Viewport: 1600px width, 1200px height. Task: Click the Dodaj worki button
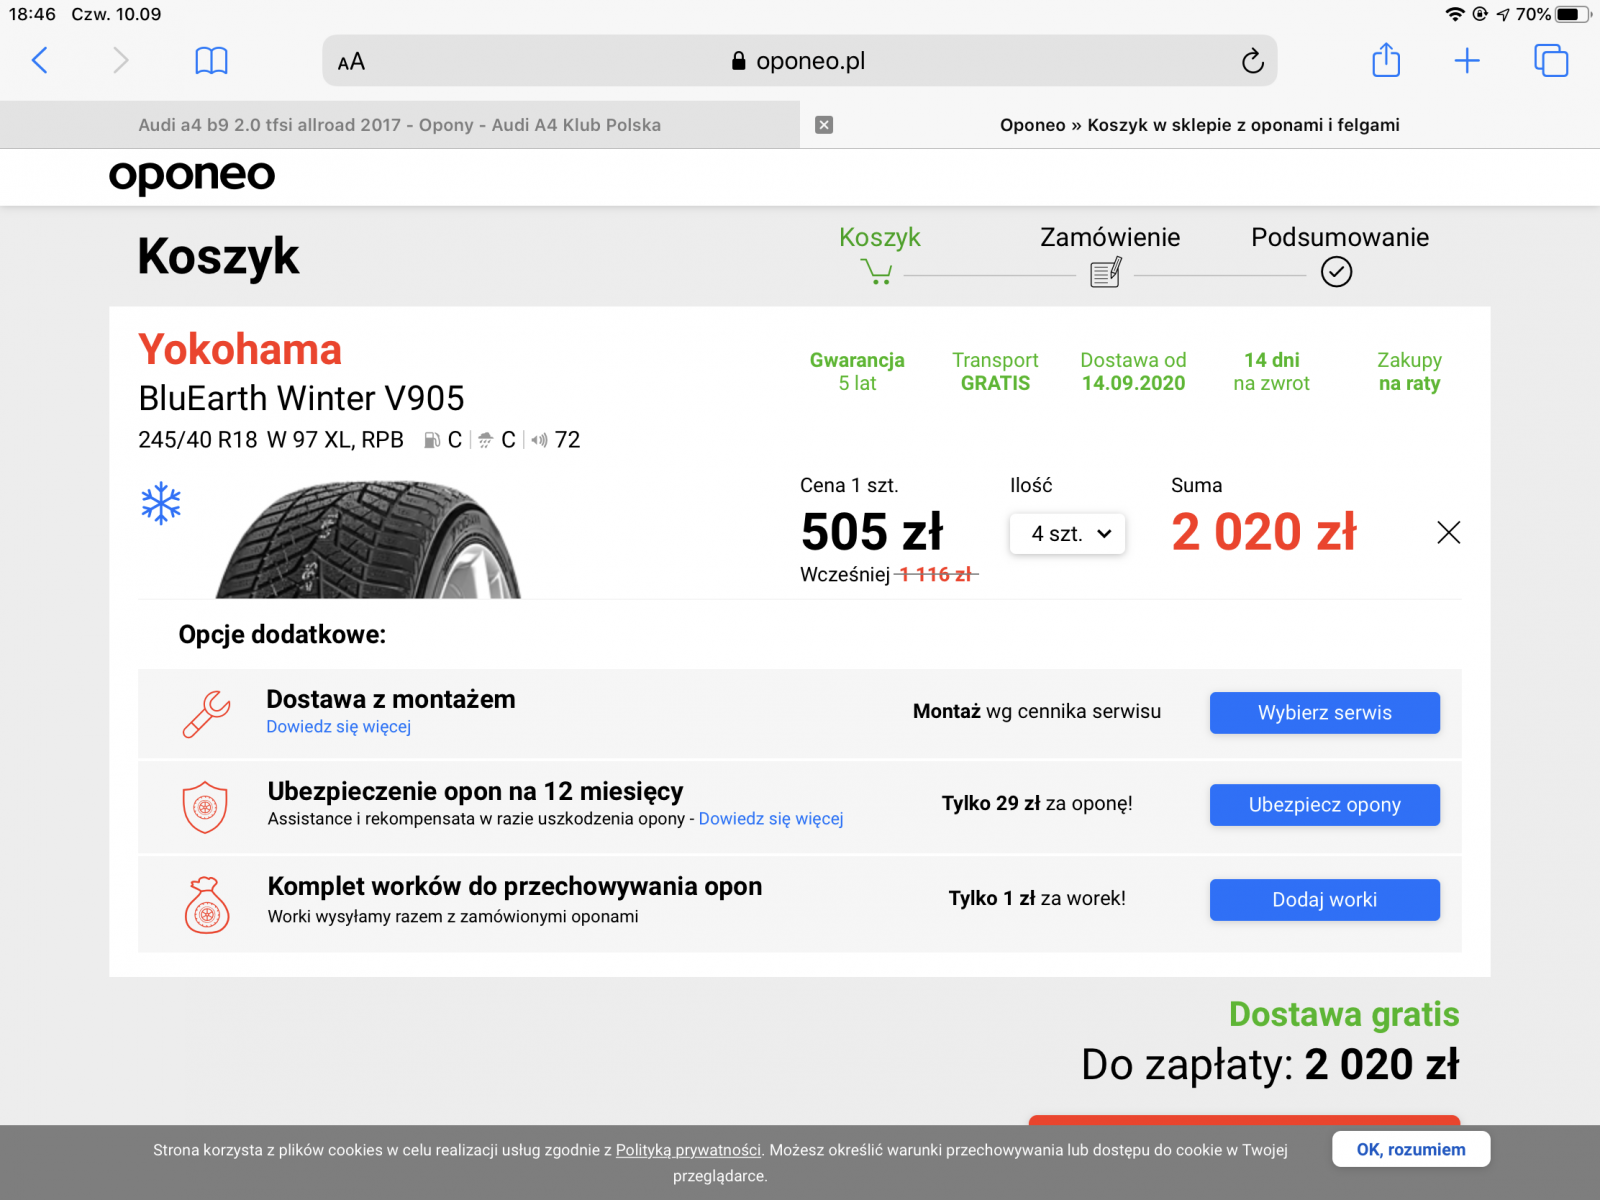tap(1325, 900)
